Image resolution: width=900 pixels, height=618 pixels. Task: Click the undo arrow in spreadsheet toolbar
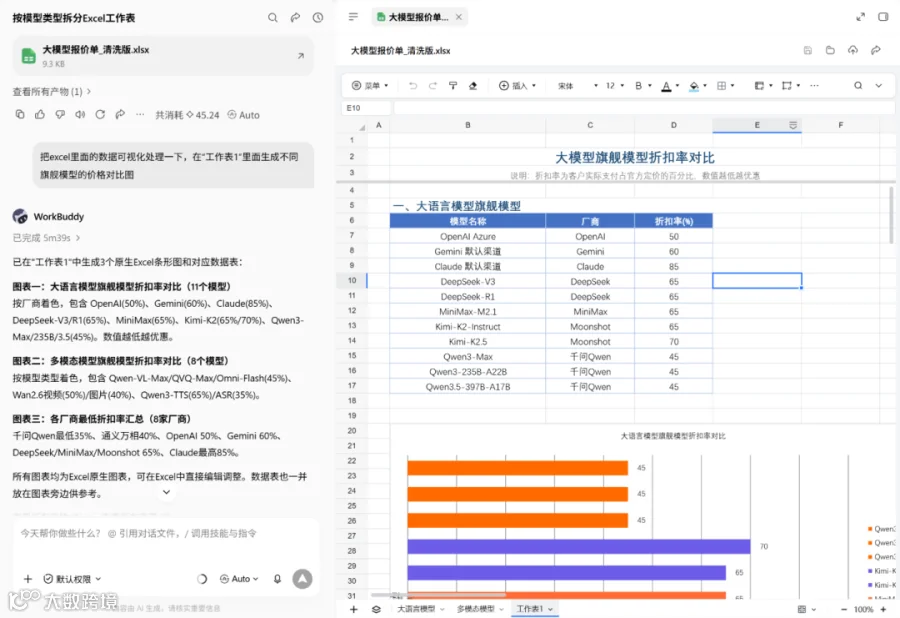[413, 85]
